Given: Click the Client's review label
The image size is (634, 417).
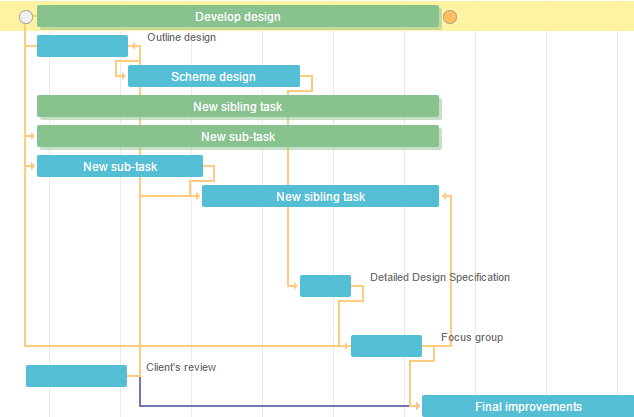Looking at the screenshot, I should pos(181,367).
